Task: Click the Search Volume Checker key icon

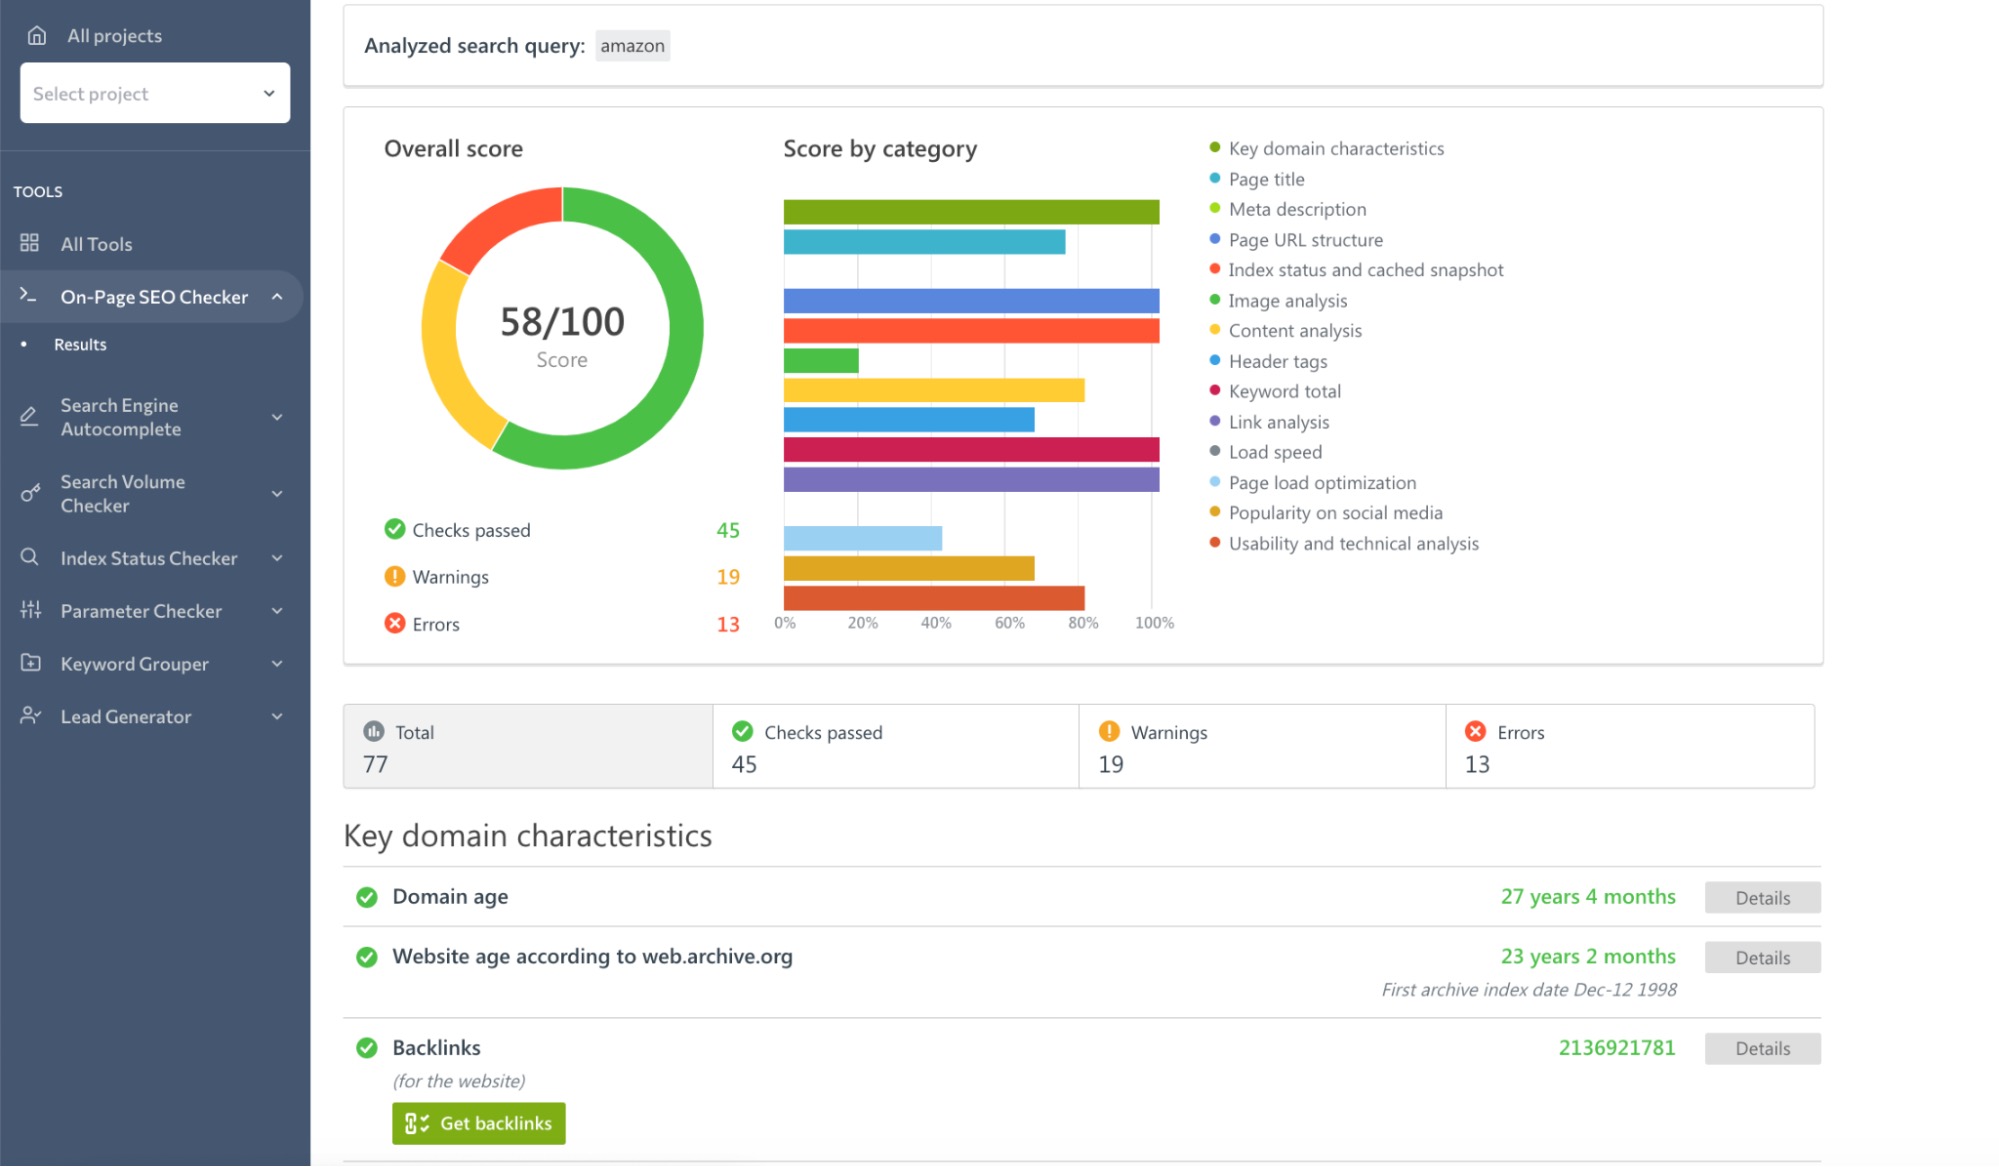Action: tap(29, 493)
